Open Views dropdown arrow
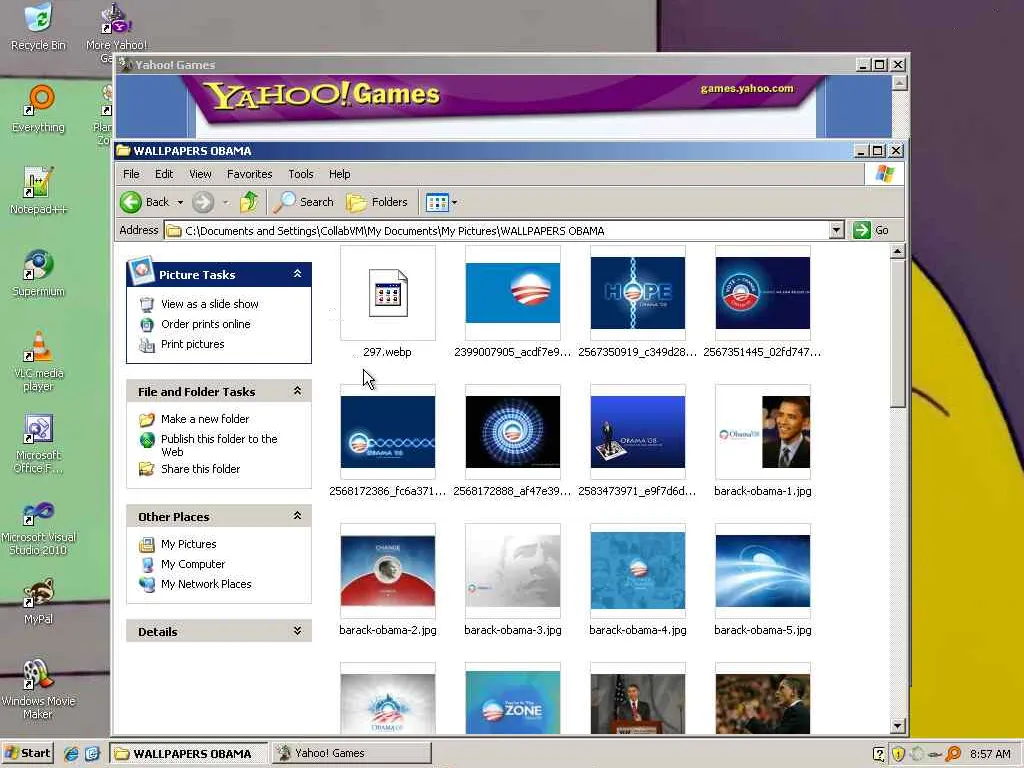Screen dimensions: 1024x768 coord(455,202)
